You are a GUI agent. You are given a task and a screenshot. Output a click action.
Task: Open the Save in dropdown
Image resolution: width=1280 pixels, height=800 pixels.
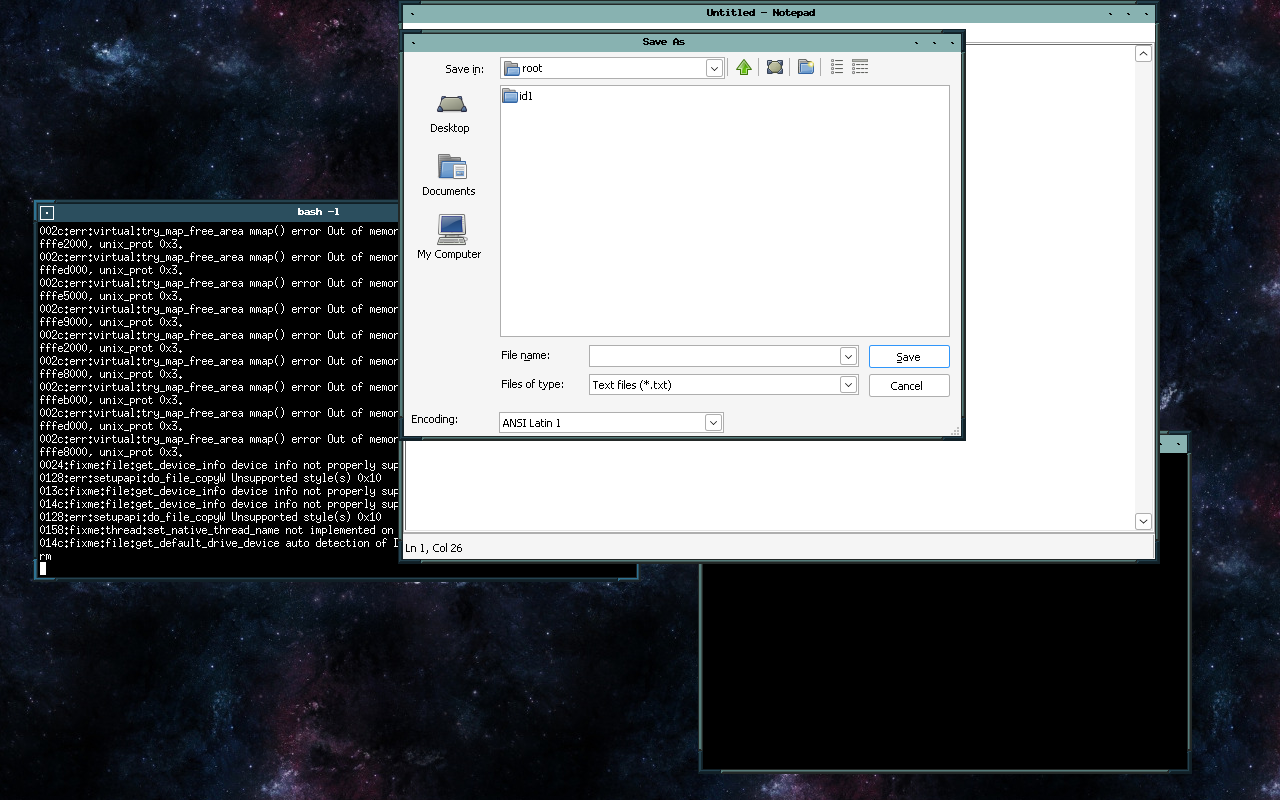click(x=713, y=67)
